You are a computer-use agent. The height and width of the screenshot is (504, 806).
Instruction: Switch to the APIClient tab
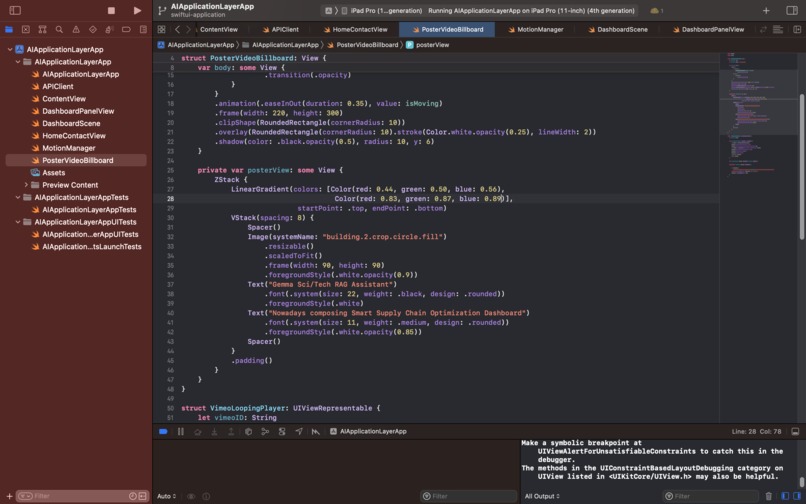pos(280,29)
